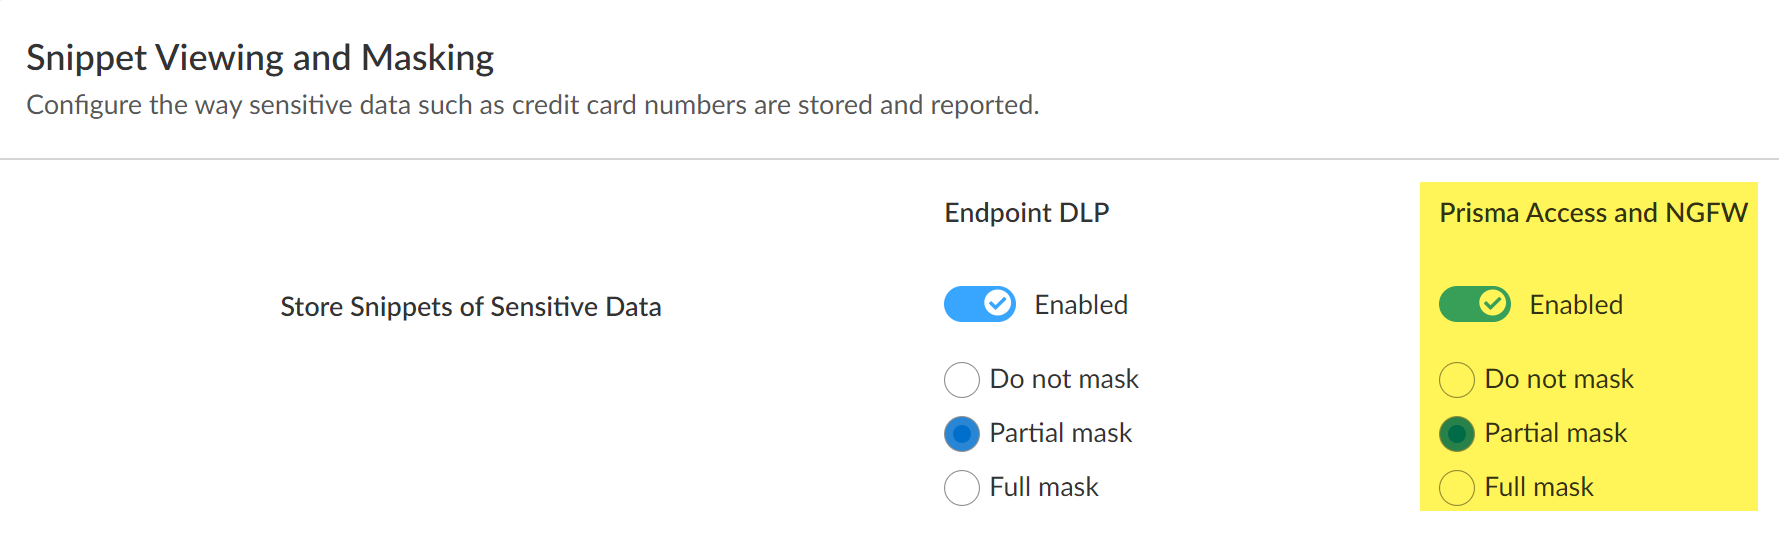Select Prisma Access 'Partial mask' radio button
Image resolution: width=1779 pixels, height=539 pixels.
(1456, 434)
